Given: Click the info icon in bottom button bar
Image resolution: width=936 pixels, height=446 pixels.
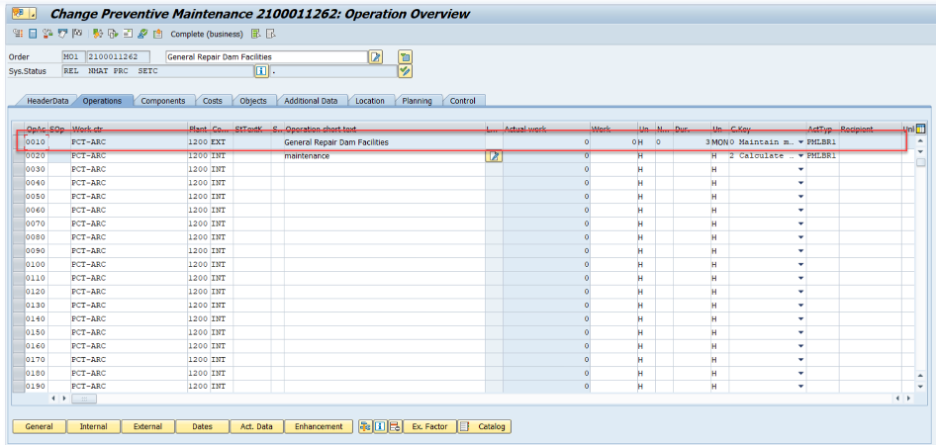Looking at the screenshot, I should coord(380,427).
